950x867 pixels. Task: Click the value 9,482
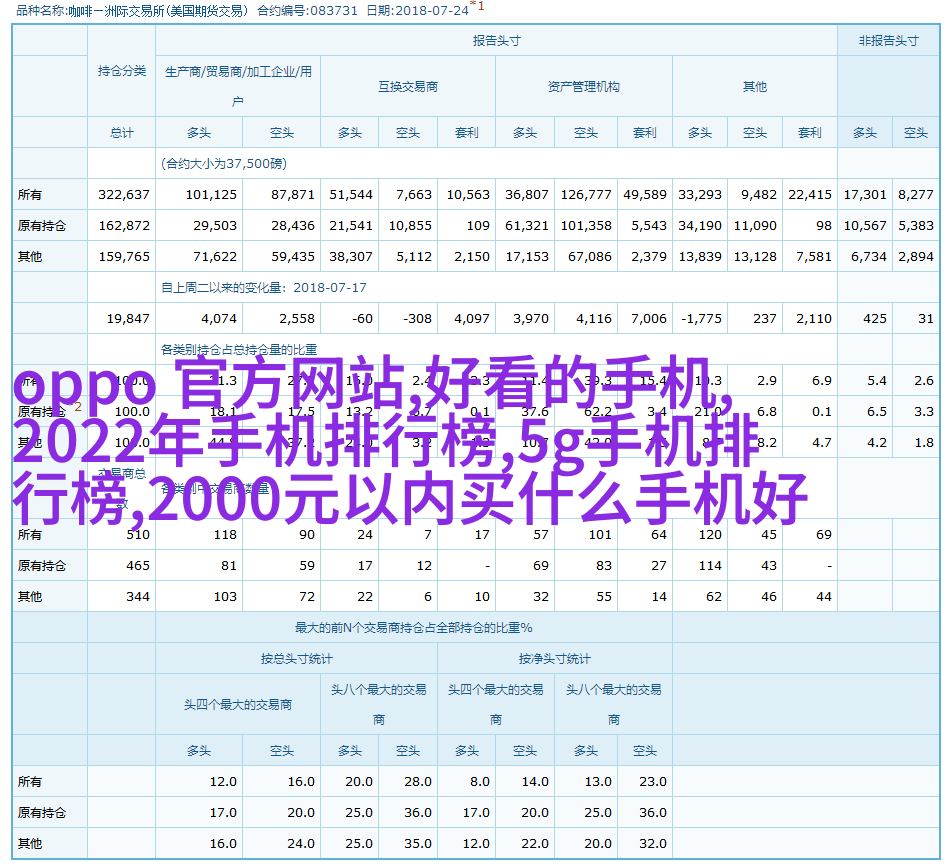[759, 194]
